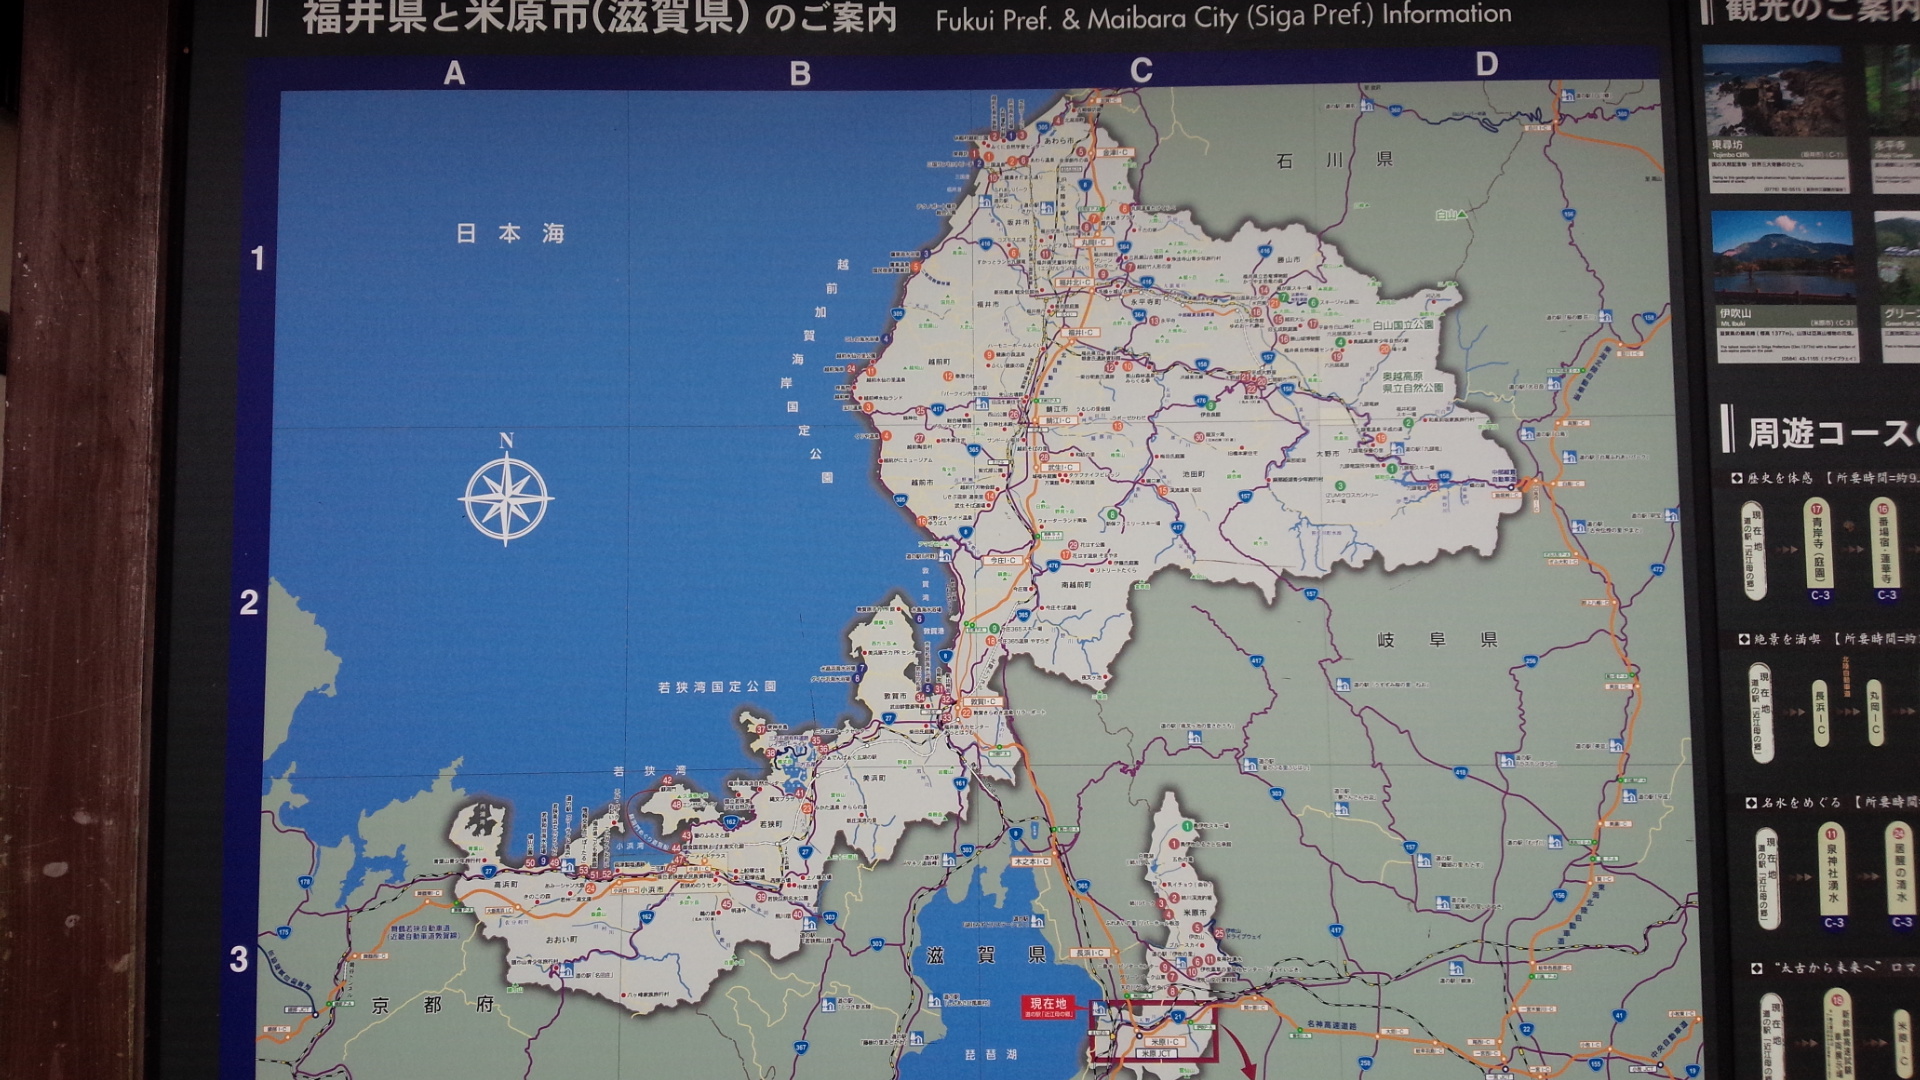Click the 名水をめぐる course title
This screenshot has width=1920, height=1080.
coord(1800,802)
